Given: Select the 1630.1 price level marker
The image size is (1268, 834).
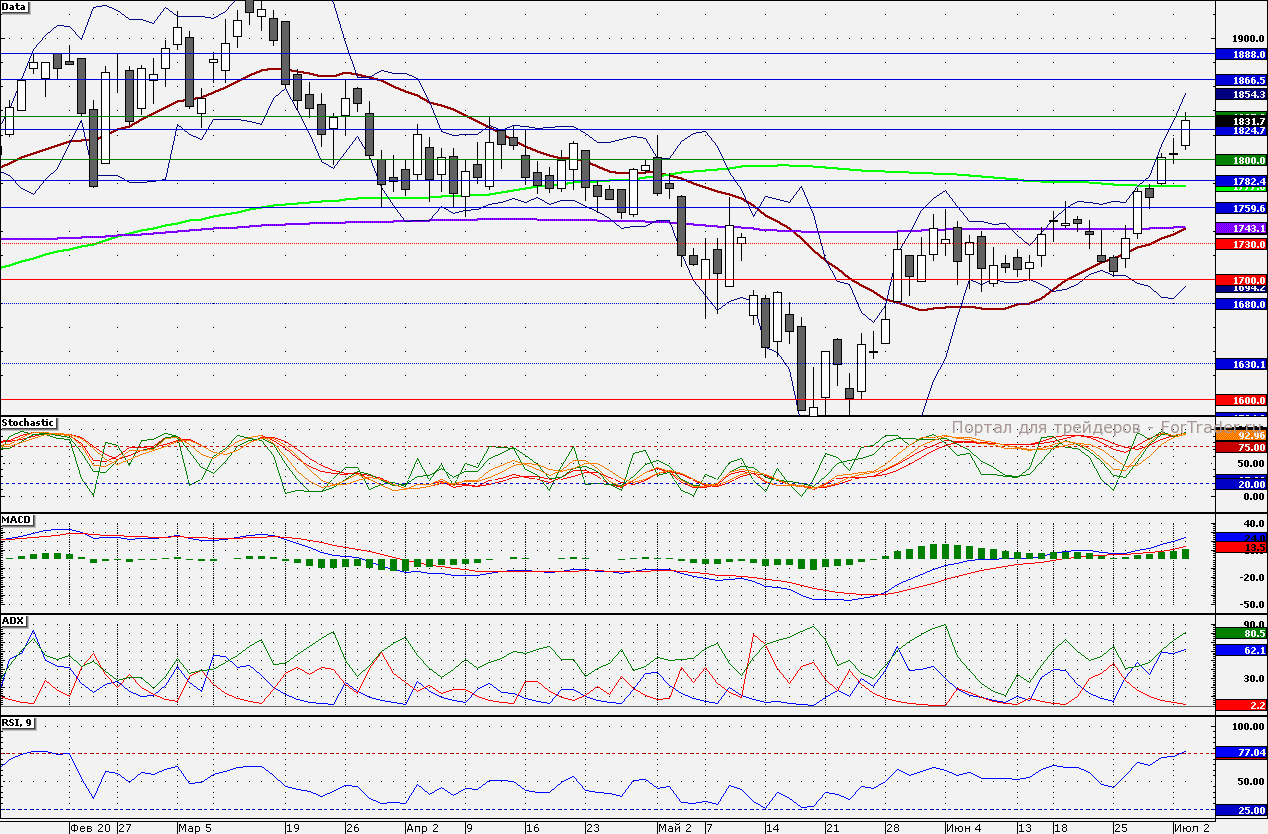Looking at the screenshot, I should [1241, 365].
